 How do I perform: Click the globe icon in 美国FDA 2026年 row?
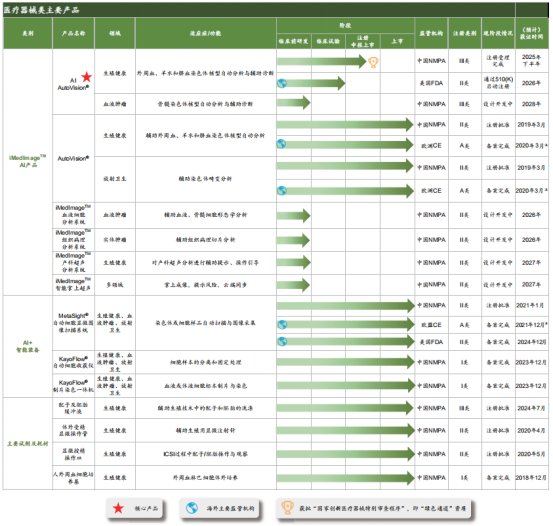[282, 83]
